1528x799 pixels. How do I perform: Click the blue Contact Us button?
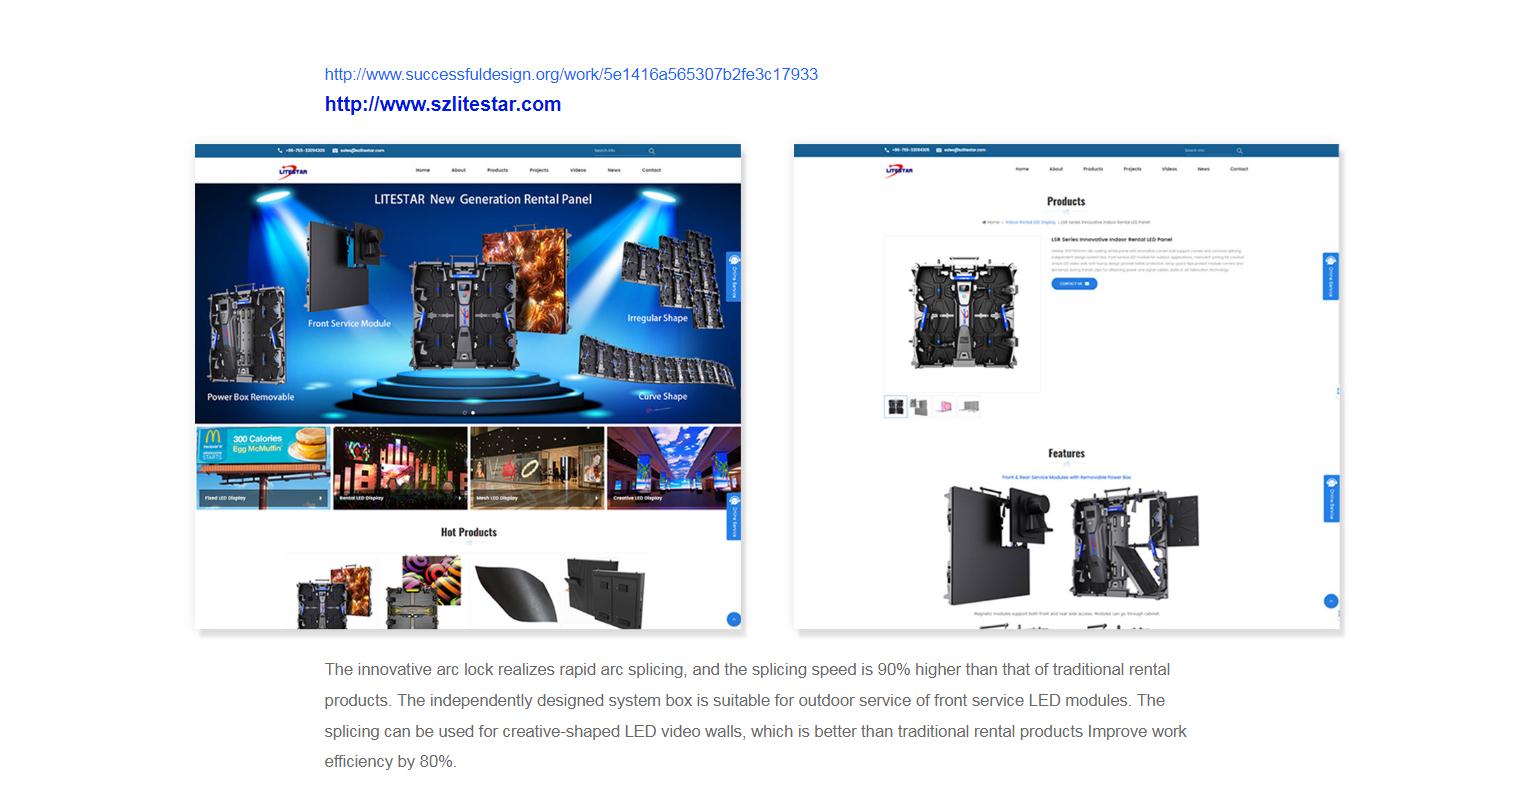[1074, 284]
